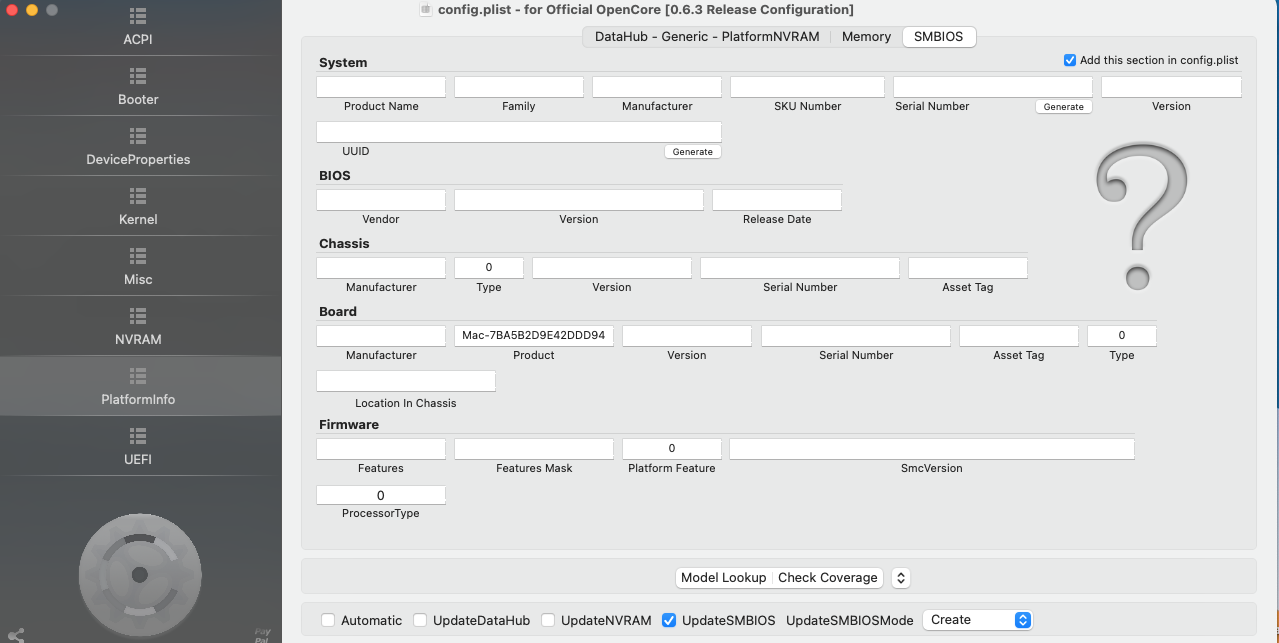
Task: Click the UUID input field
Action: tap(519, 132)
